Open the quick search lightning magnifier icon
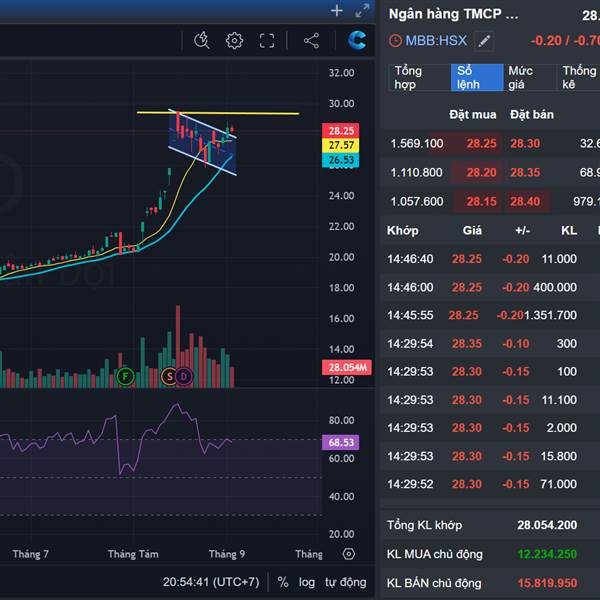Screen dimensions: 600x600 point(202,40)
